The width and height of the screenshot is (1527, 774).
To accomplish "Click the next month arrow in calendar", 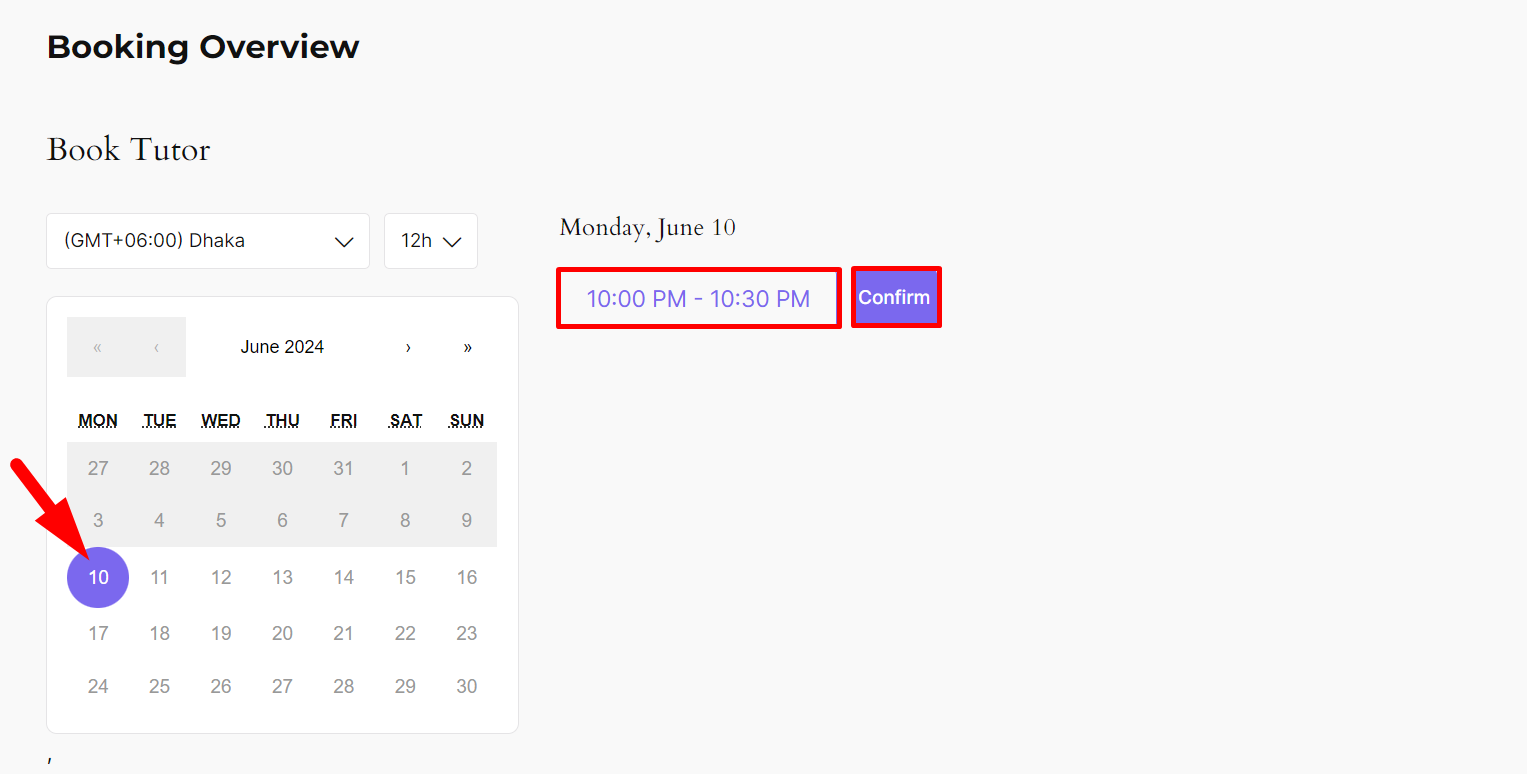I will click(x=408, y=347).
